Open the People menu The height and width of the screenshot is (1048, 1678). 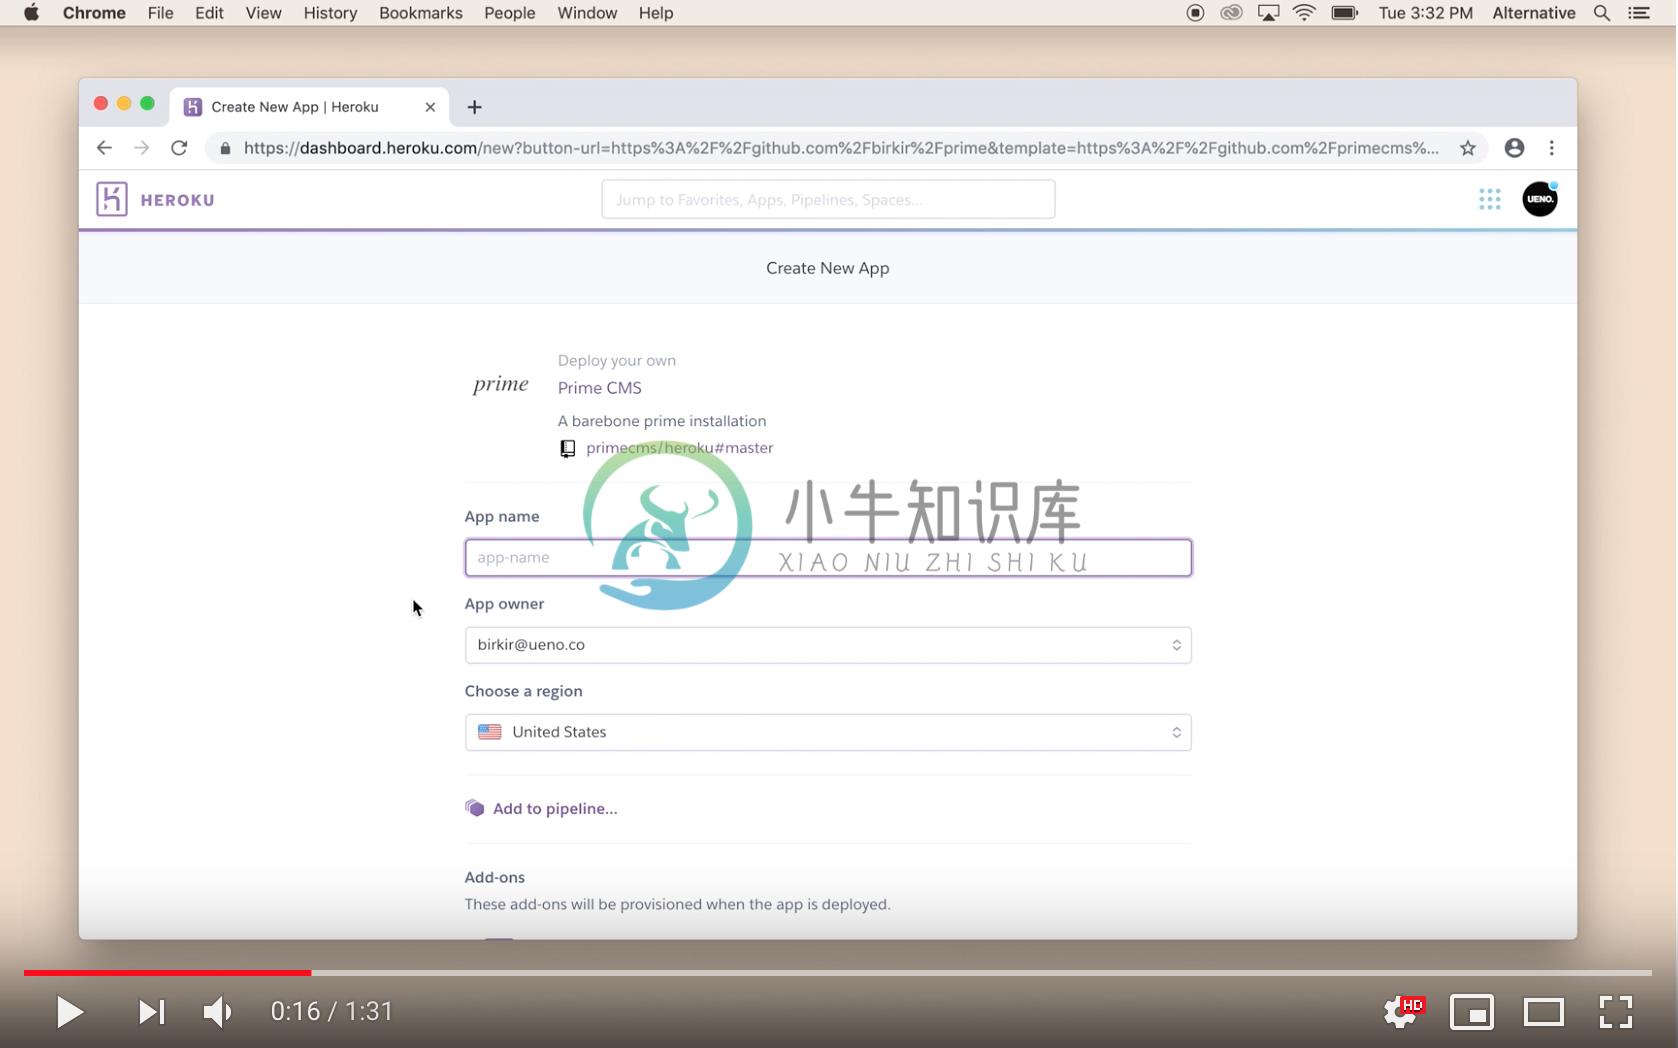(x=510, y=13)
